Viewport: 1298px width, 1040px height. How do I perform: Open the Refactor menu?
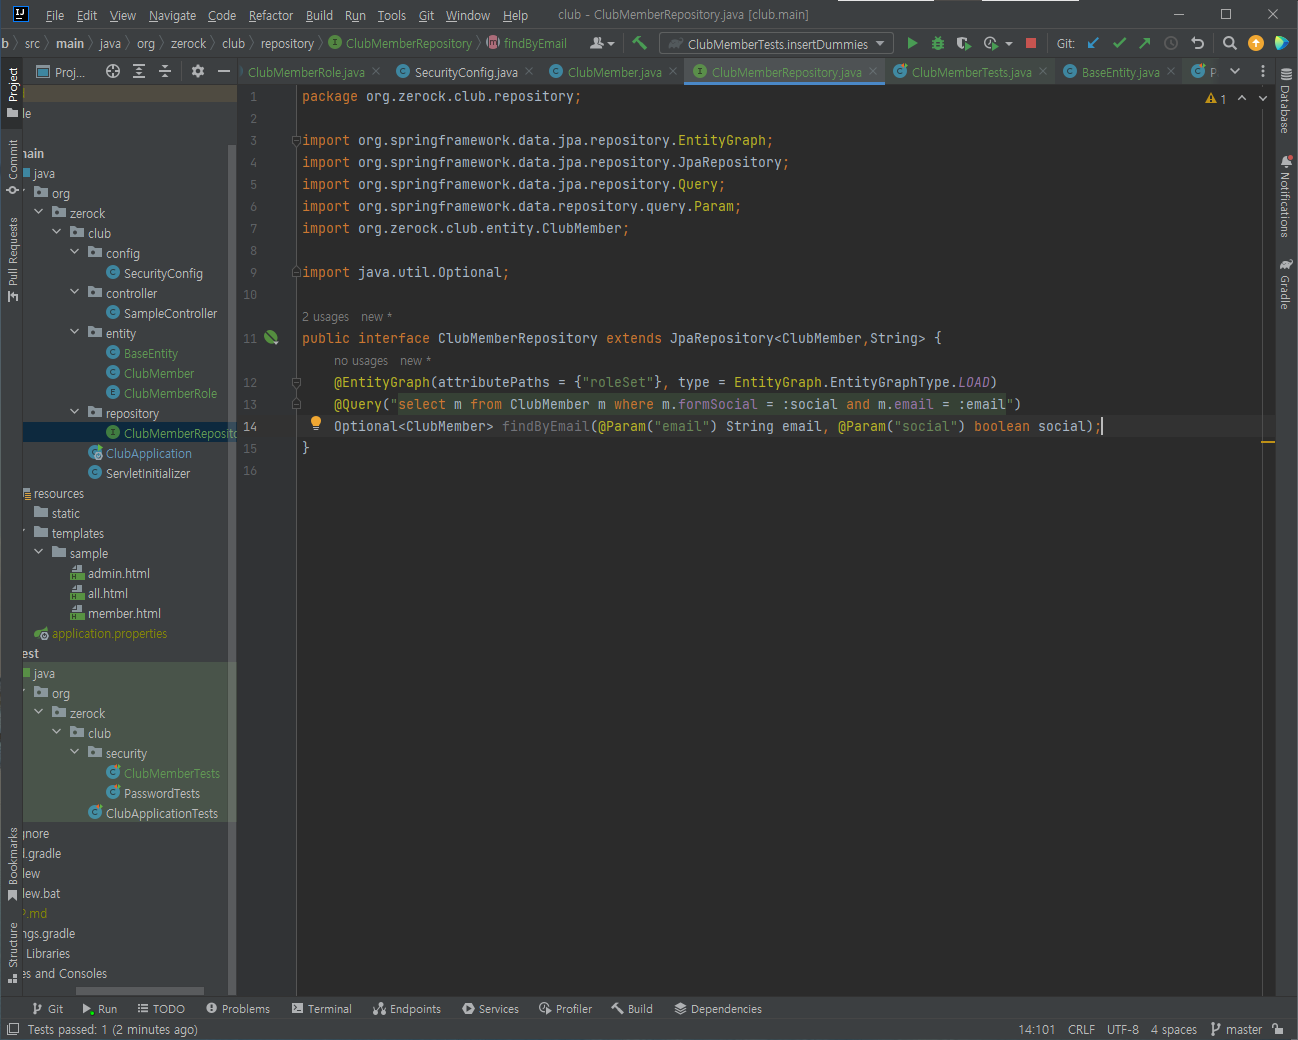point(271,15)
